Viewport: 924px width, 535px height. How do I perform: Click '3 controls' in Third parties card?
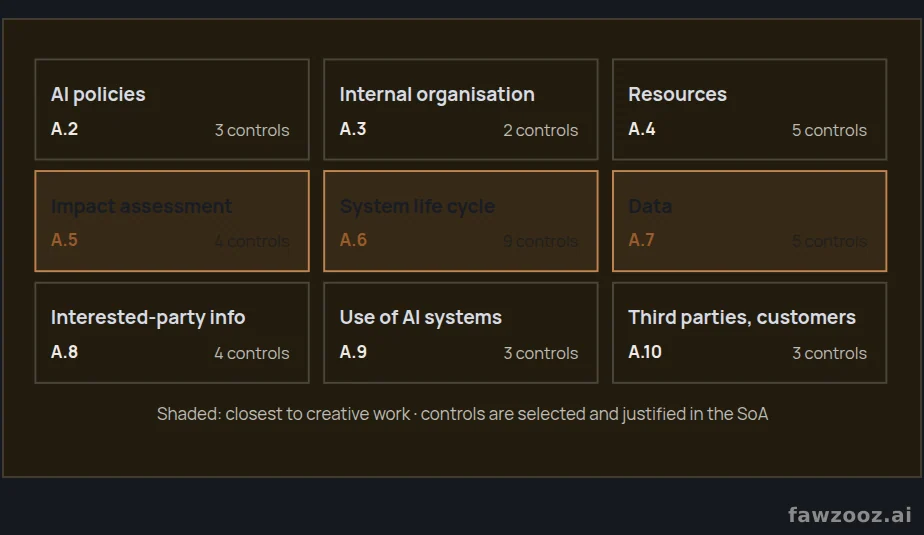click(829, 354)
